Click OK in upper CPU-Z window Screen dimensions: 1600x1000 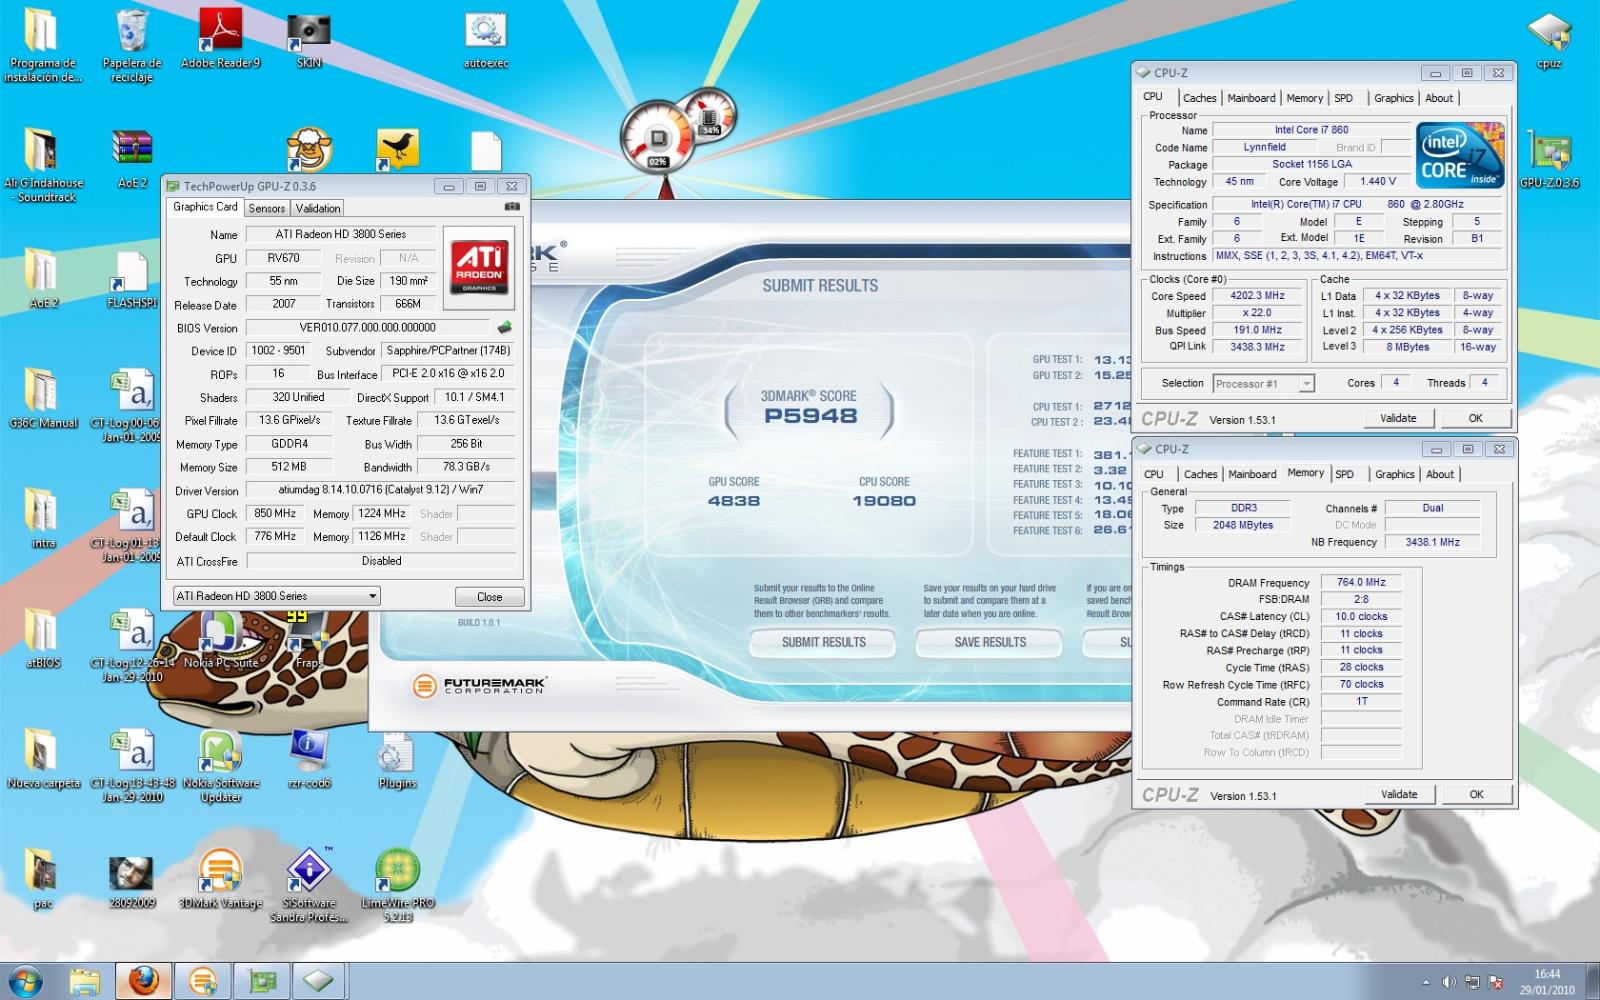point(1476,418)
